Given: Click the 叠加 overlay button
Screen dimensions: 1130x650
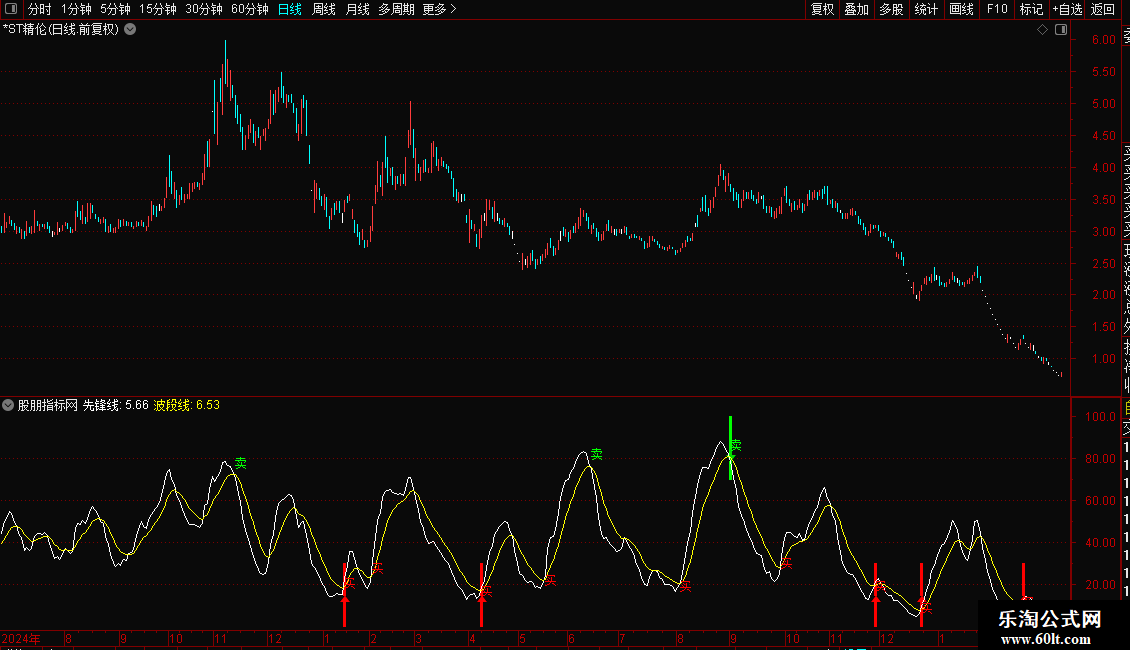Looking at the screenshot, I should point(857,9).
